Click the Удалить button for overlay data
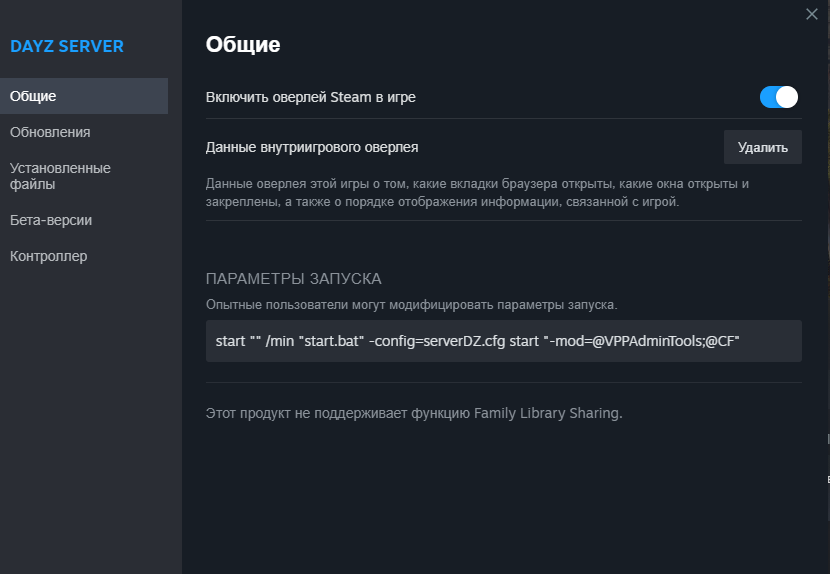830x574 pixels. tap(762, 147)
